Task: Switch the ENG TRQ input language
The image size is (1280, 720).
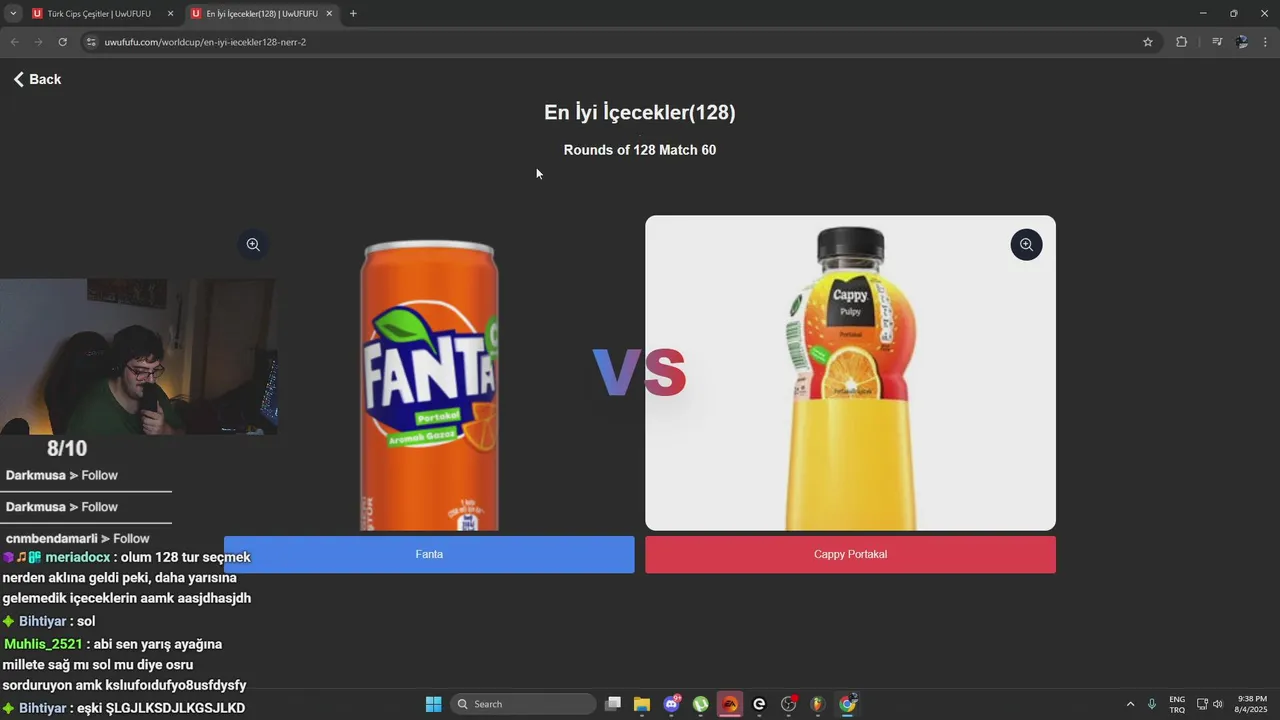Action: [1177, 704]
